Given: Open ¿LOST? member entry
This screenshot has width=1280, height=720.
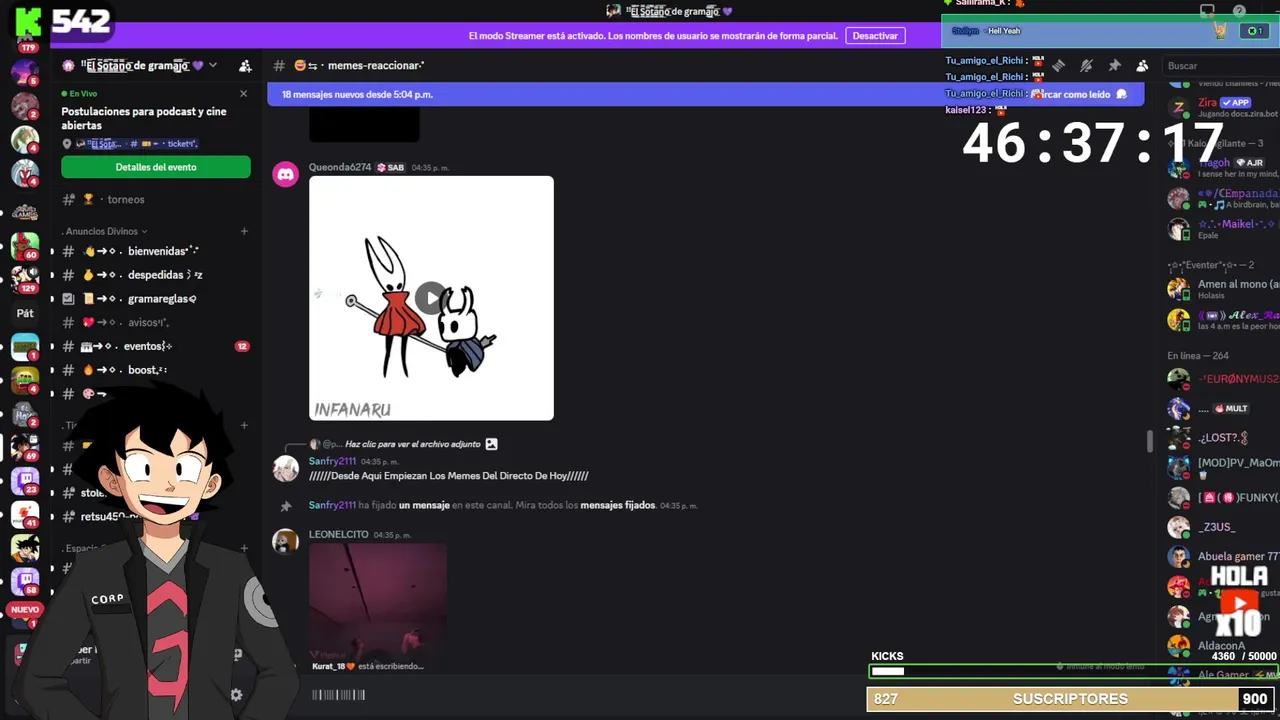Looking at the screenshot, I should pos(1222,438).
